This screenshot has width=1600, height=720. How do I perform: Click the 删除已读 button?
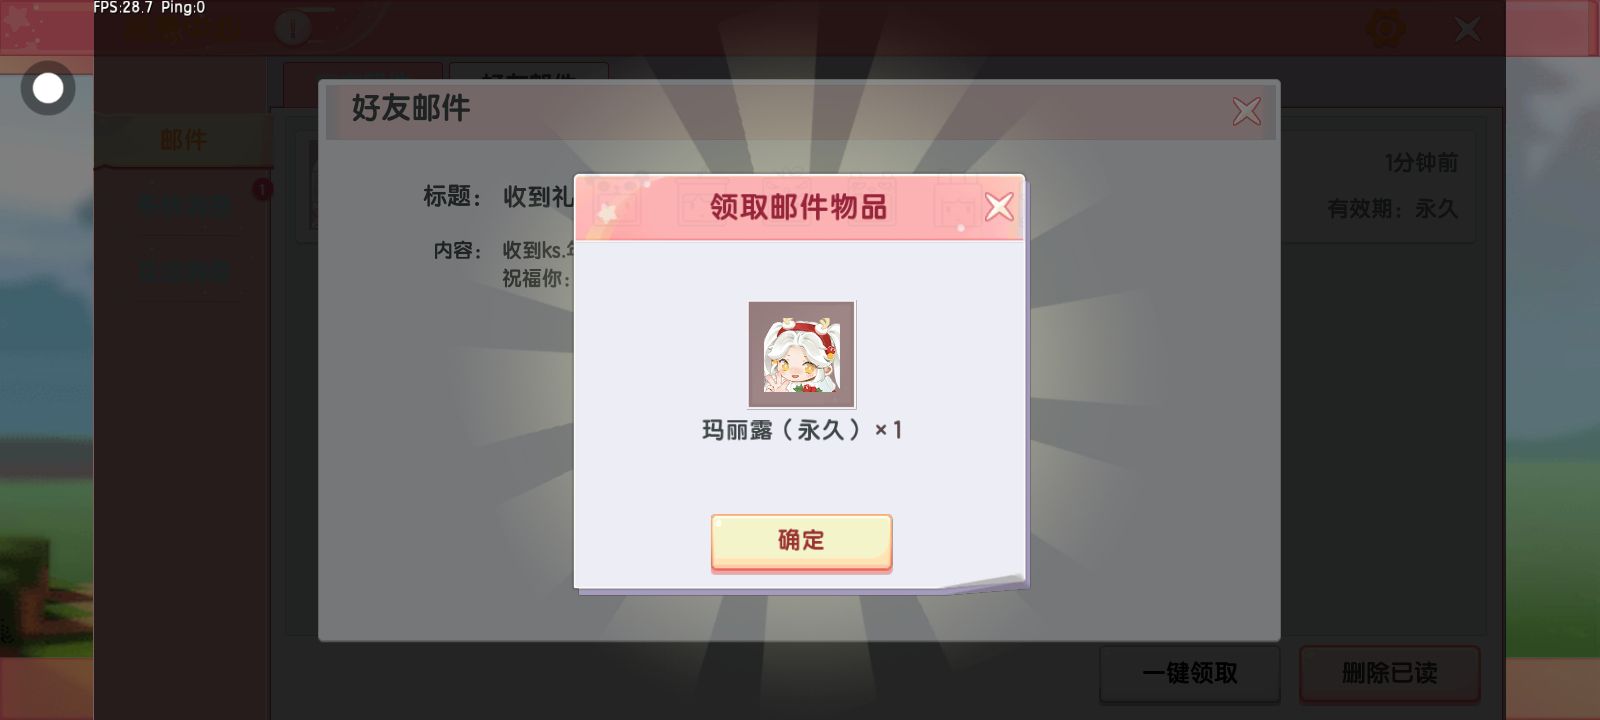coord(1389,673)
